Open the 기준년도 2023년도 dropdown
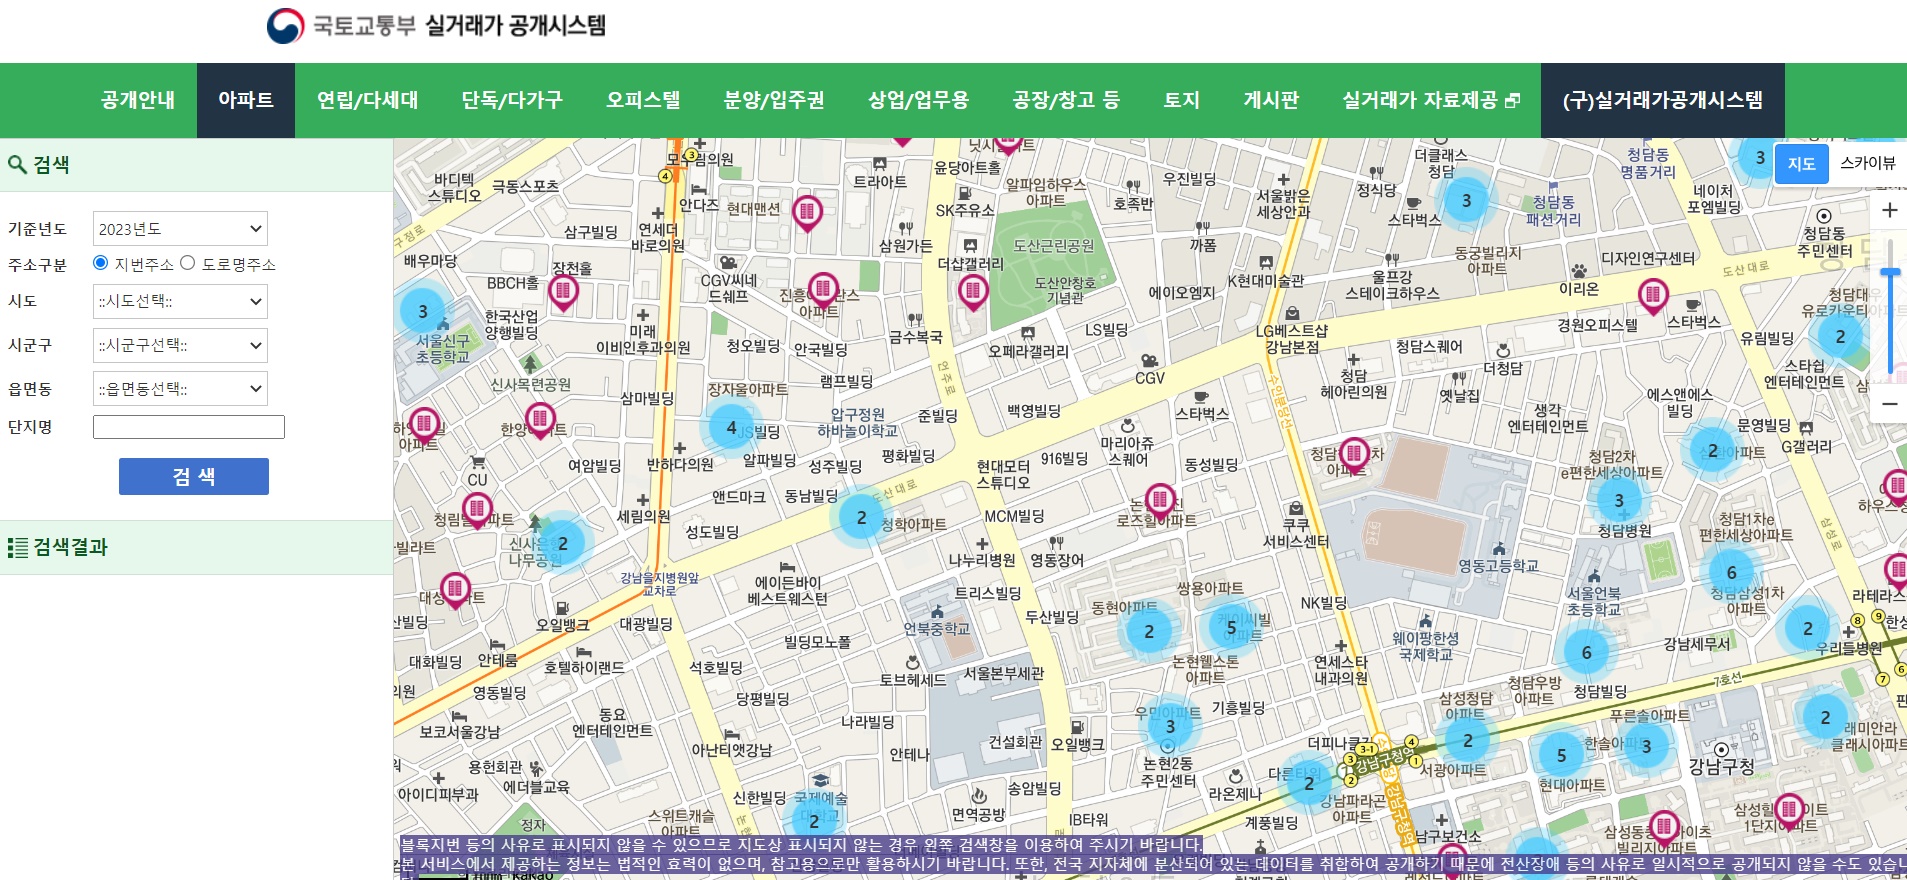 click(180, 229)
